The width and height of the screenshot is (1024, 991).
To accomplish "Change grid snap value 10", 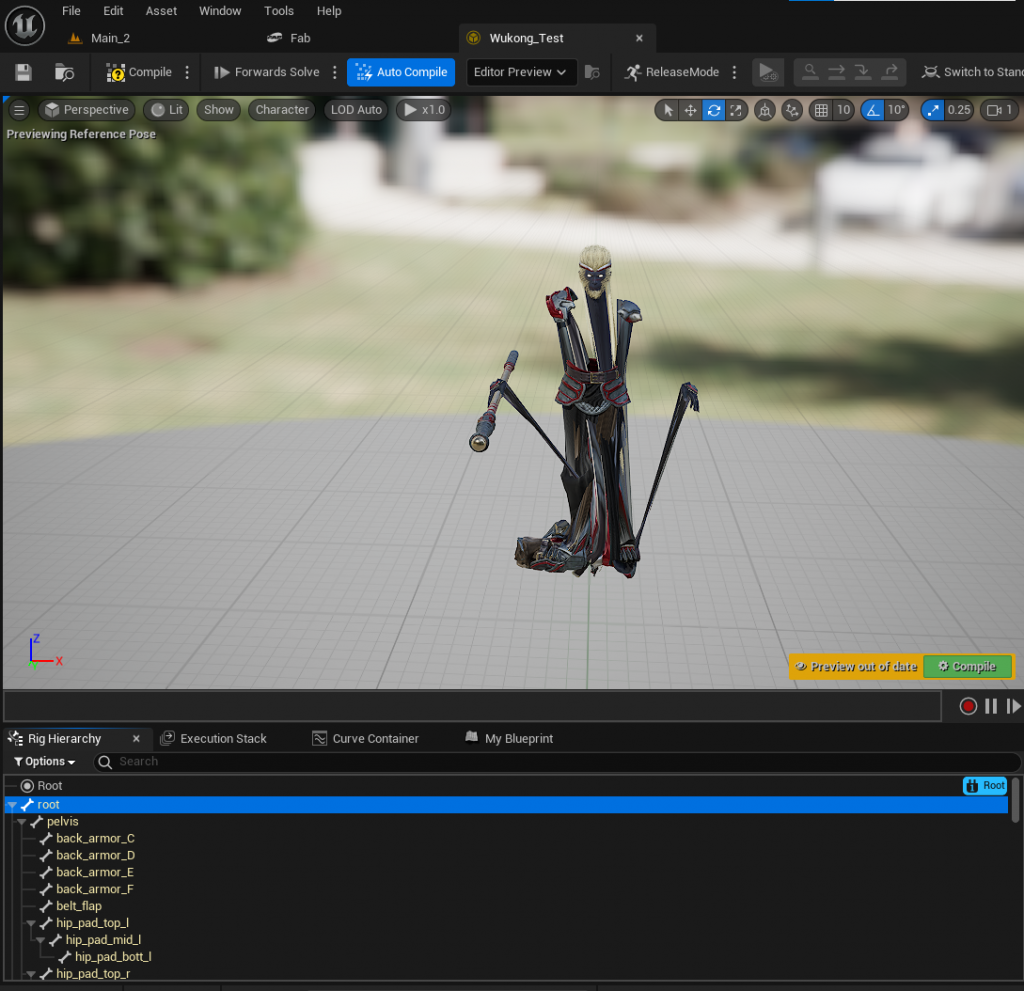I will click(x=844, y=110).
